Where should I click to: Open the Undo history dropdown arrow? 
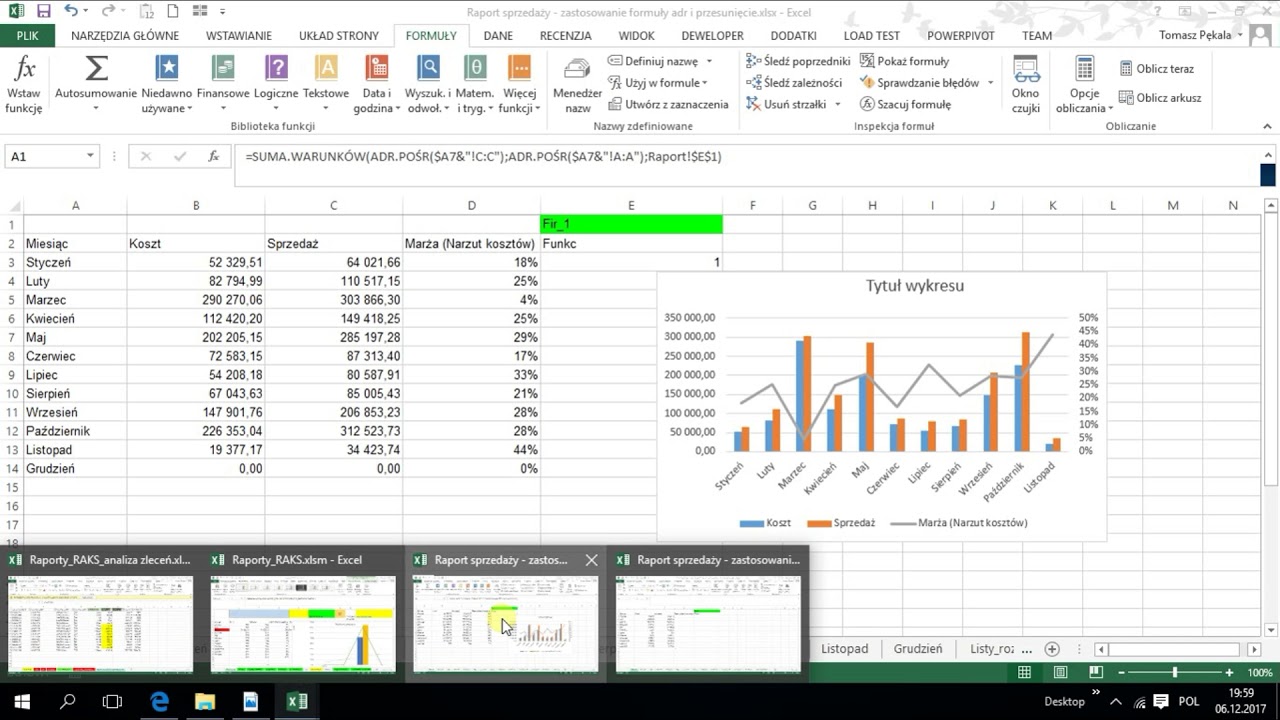84,13
